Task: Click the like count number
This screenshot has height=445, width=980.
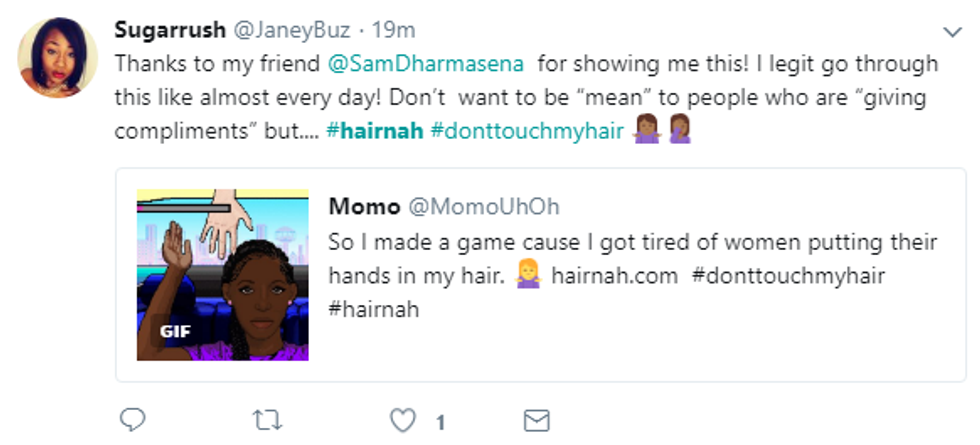Action: click(440, 422)
